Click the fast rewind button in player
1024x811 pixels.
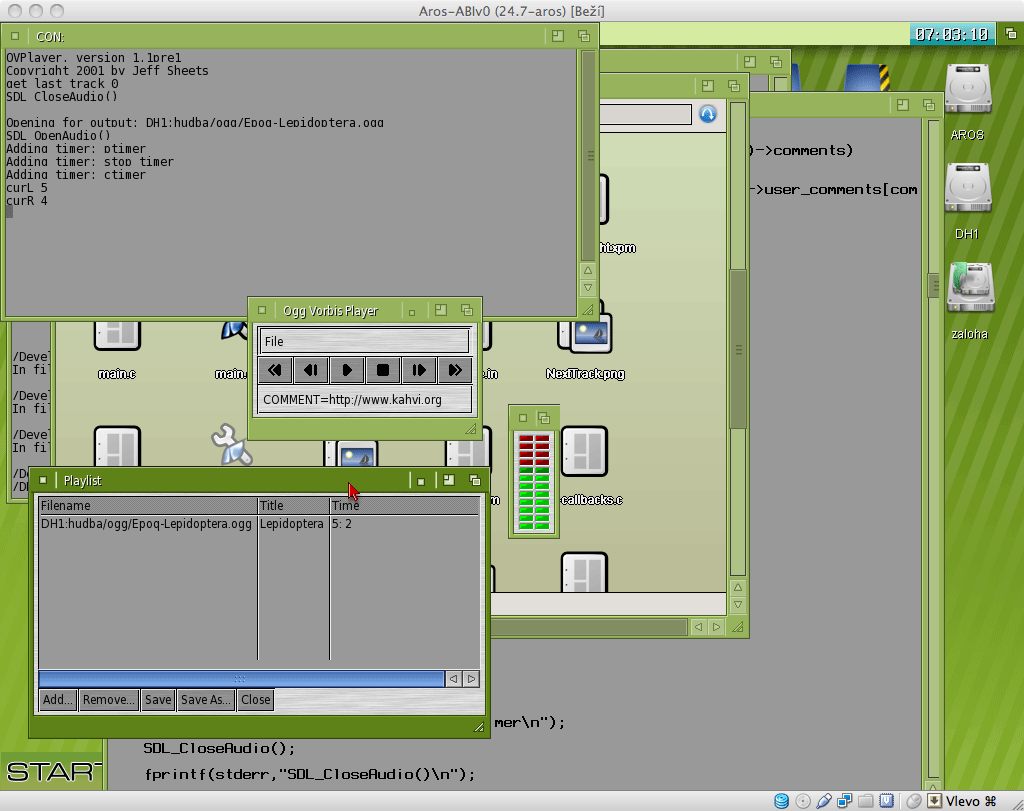pyautogui.click(x=275, y=370)
